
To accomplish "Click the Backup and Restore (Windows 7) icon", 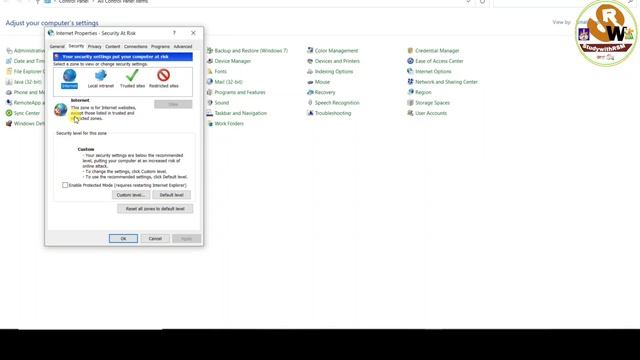I will 209,51.
